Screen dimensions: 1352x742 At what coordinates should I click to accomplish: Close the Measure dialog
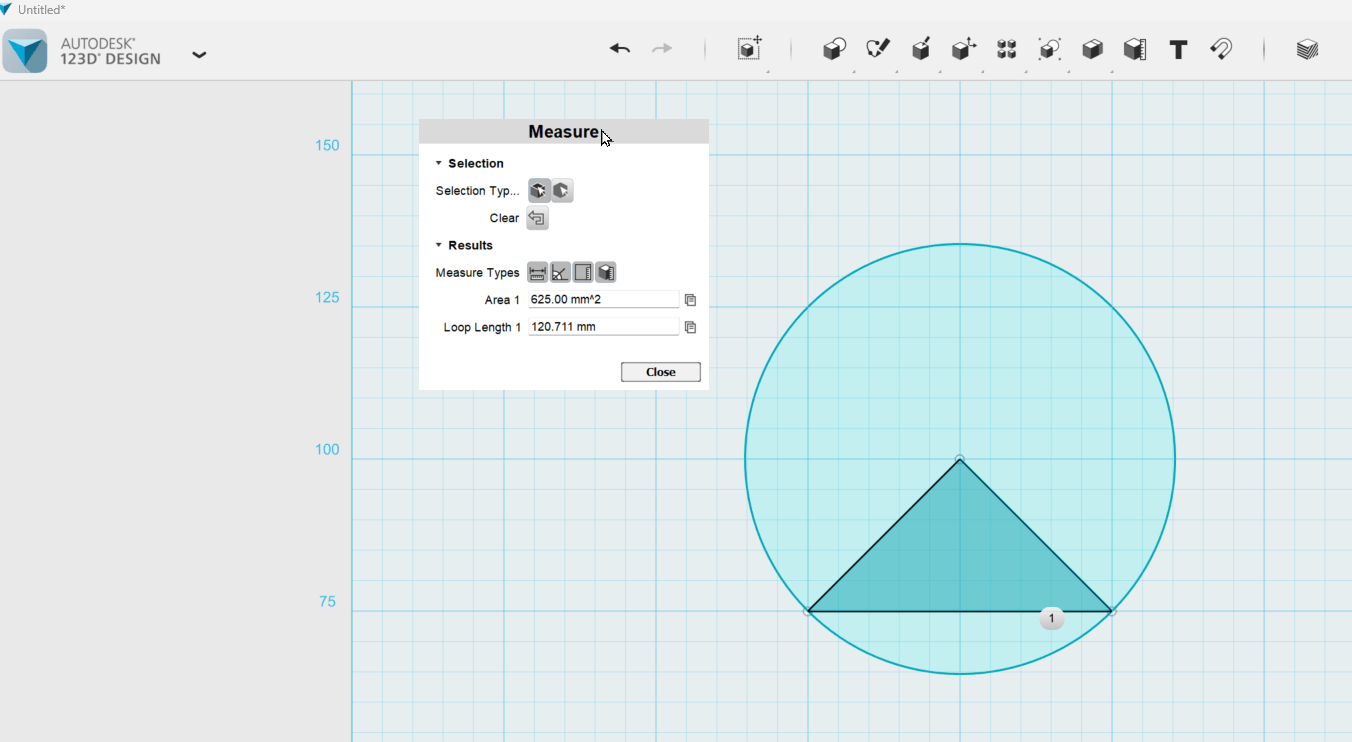[661, 372]
